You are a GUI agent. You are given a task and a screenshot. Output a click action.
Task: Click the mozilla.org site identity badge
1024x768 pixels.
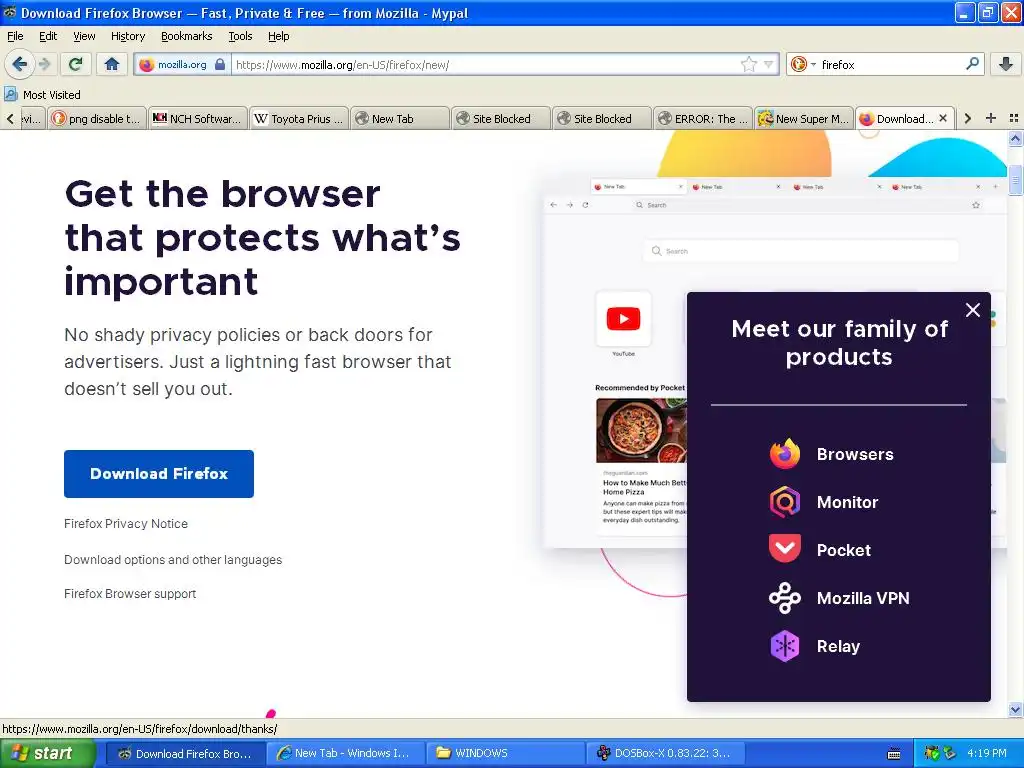(x=182, y=65)
